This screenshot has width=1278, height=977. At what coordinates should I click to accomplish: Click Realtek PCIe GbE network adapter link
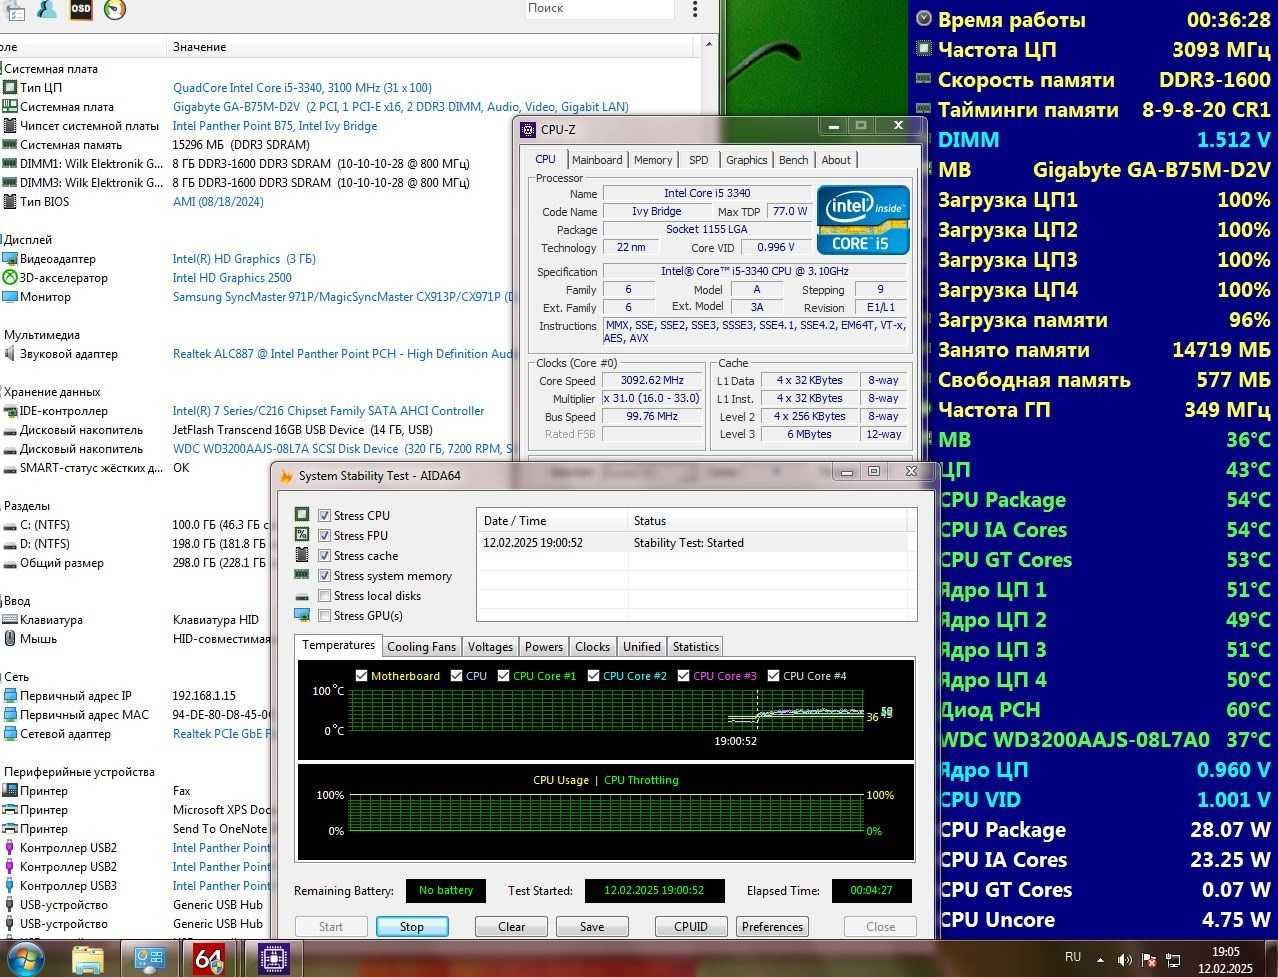(x=221, y=734)
